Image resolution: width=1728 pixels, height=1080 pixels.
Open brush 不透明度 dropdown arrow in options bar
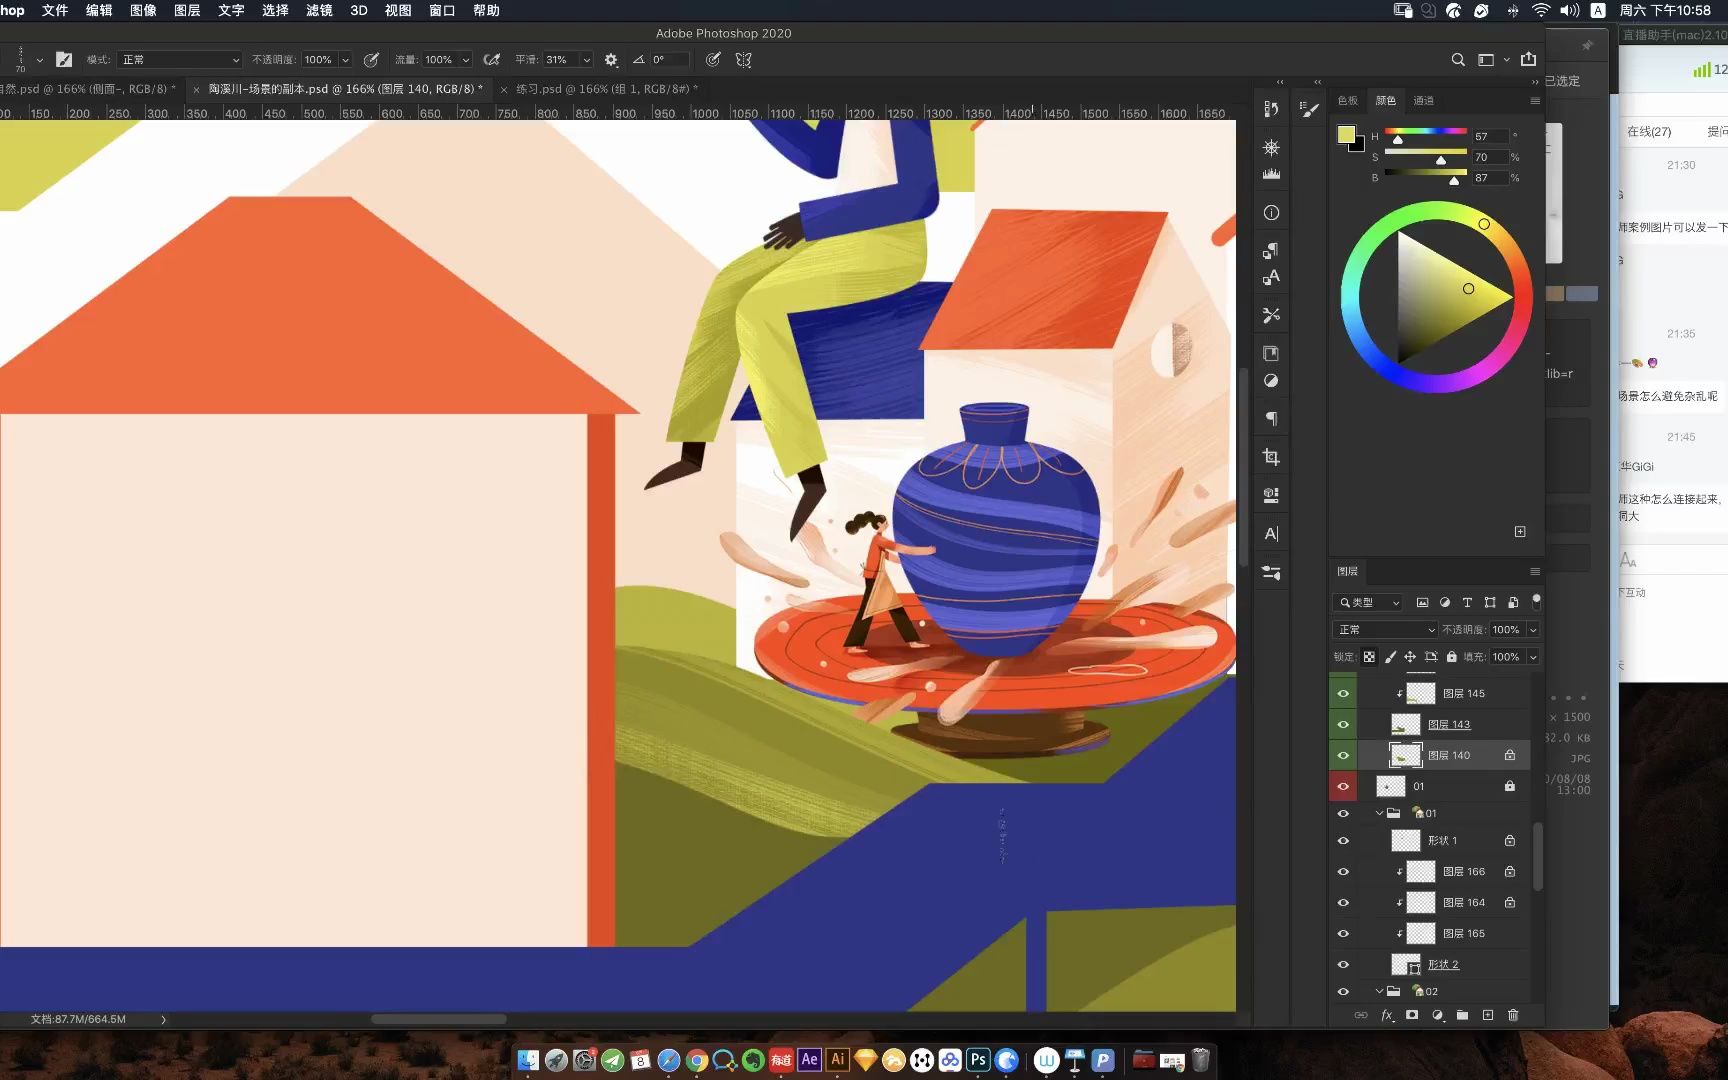point(345,60)
